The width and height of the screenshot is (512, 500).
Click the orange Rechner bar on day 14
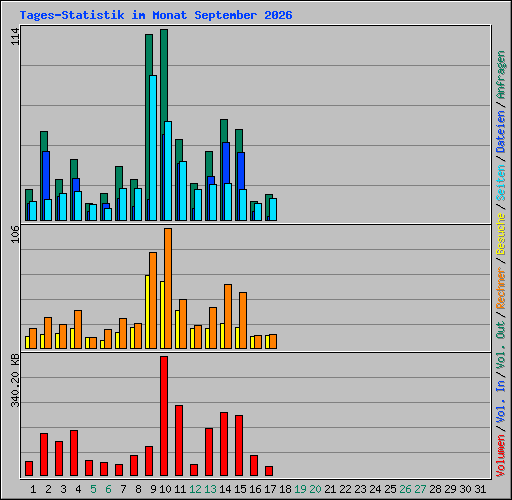228,316
